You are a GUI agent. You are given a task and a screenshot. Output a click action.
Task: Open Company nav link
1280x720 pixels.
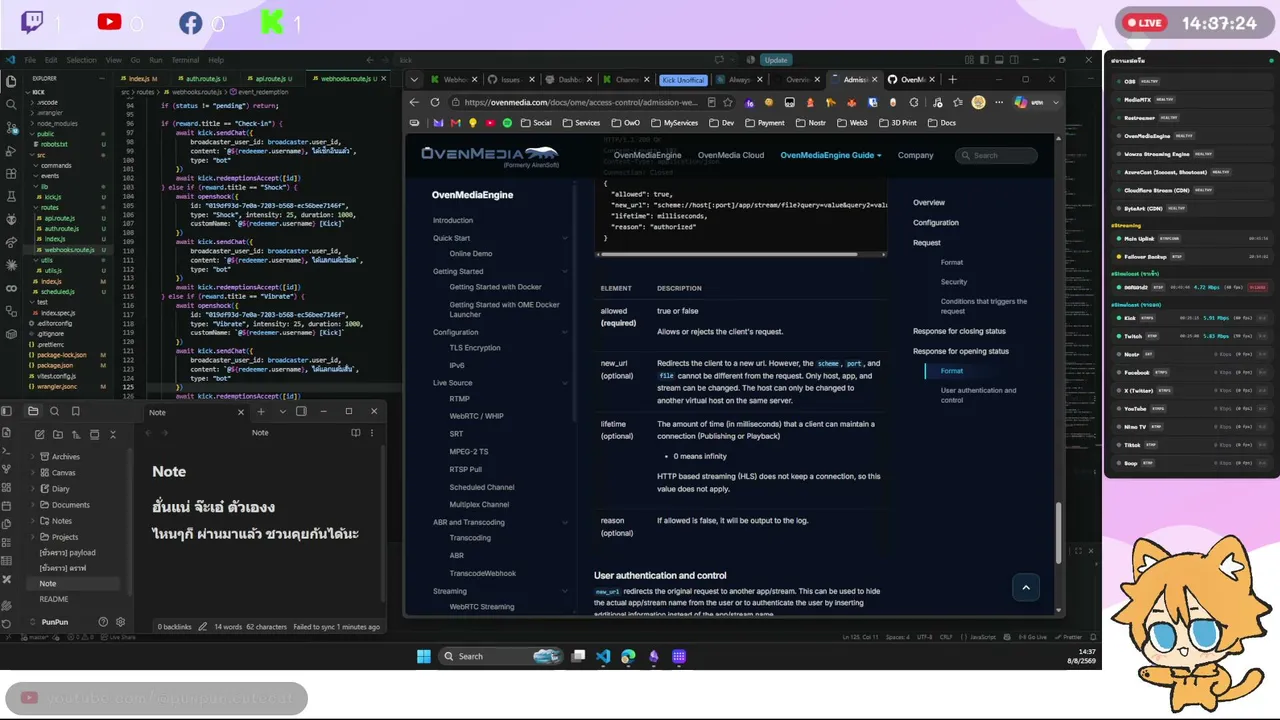pos(915,155)
